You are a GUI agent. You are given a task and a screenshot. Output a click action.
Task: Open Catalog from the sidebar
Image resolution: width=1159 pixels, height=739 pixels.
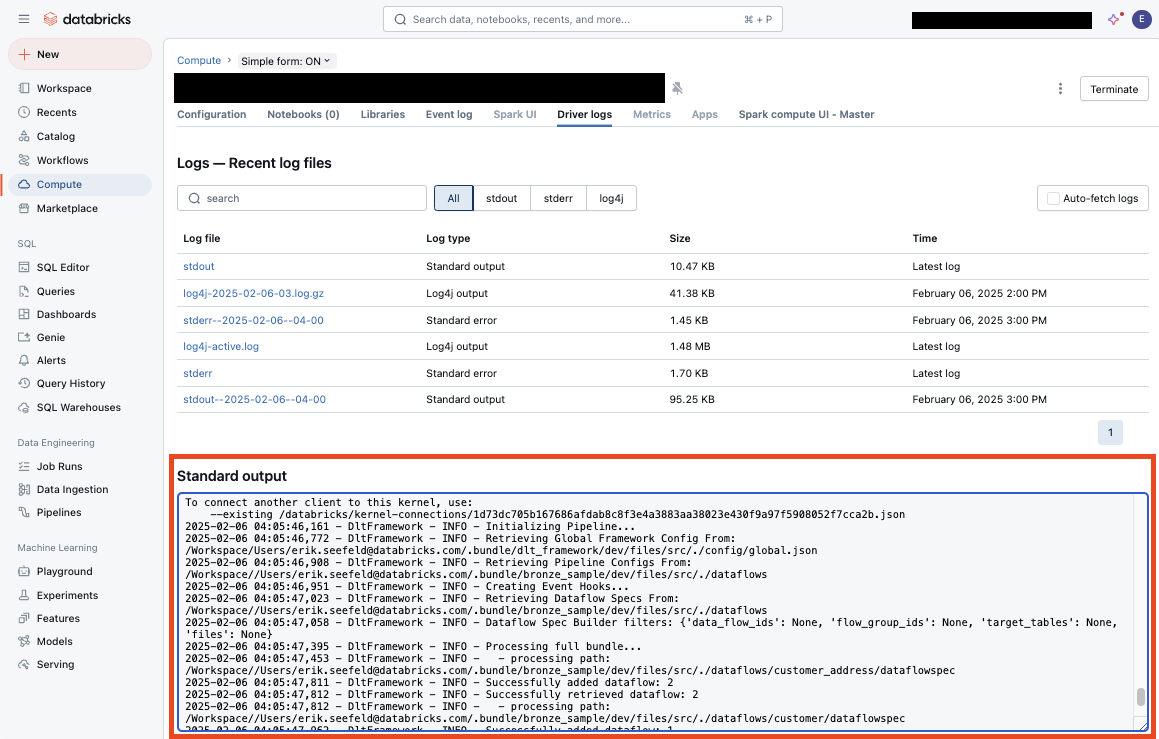[55, 136]
